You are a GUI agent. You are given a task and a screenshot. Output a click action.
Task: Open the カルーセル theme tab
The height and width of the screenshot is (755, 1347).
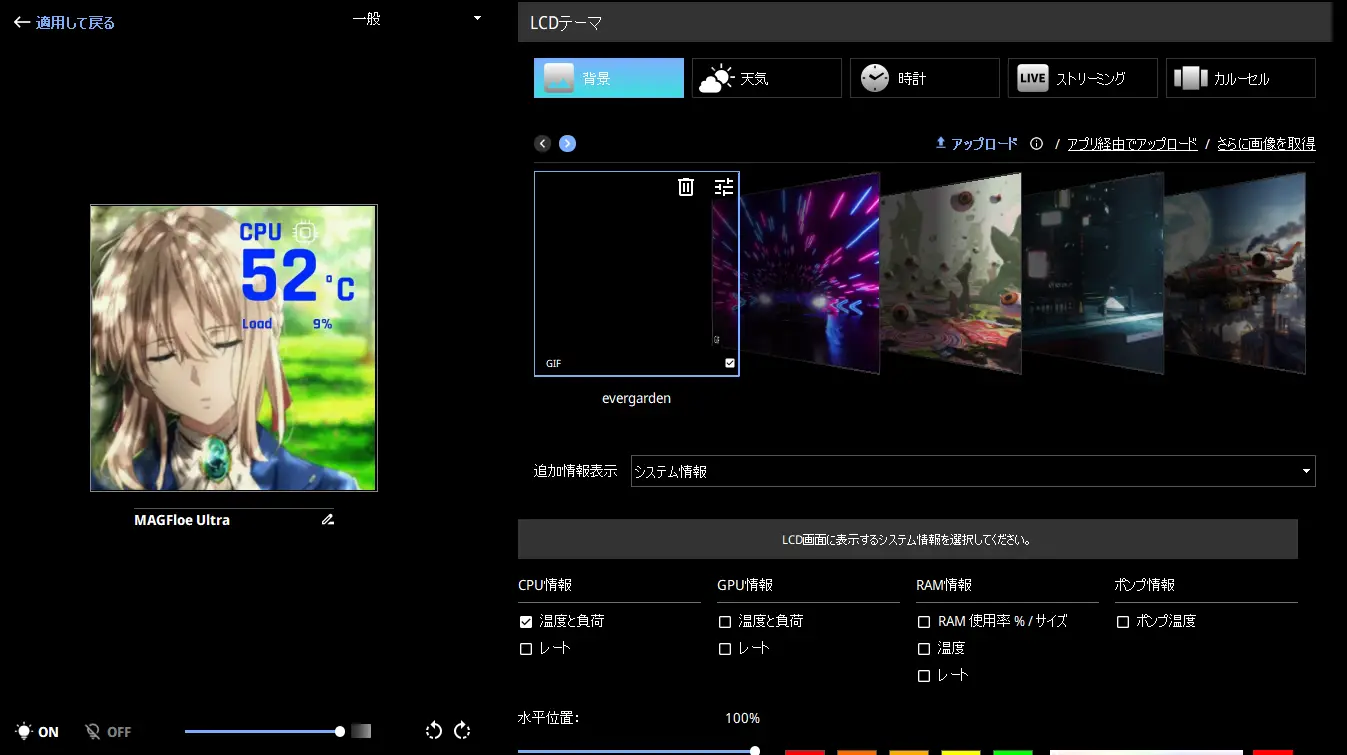point(1240,78)
